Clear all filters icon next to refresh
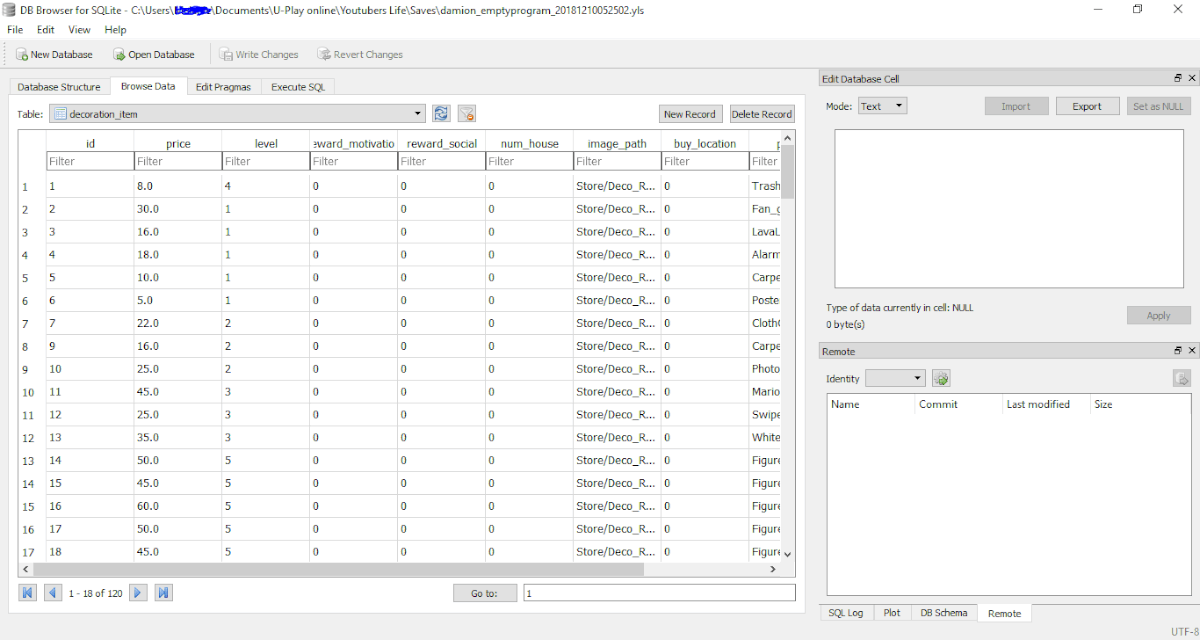Image resolution: width=1200 pixels, height=640 pixels. 466,113
